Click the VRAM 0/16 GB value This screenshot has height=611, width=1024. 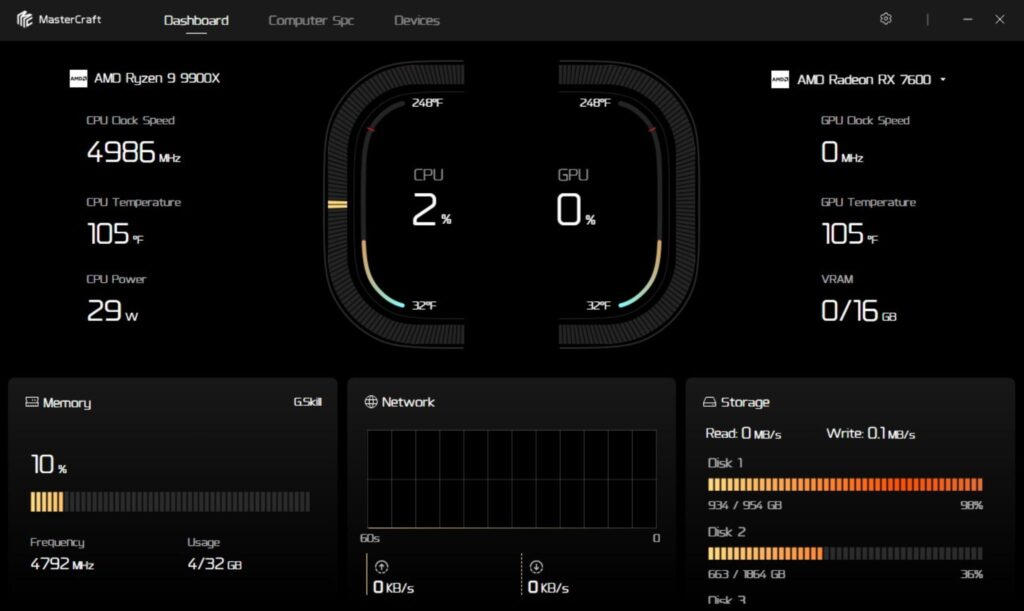click(x=859, y=311)
